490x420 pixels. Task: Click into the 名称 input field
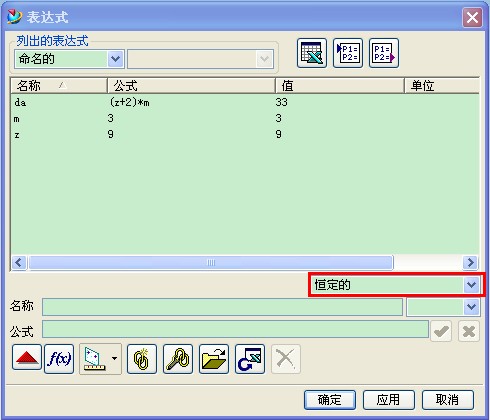(x=222, y=307)
